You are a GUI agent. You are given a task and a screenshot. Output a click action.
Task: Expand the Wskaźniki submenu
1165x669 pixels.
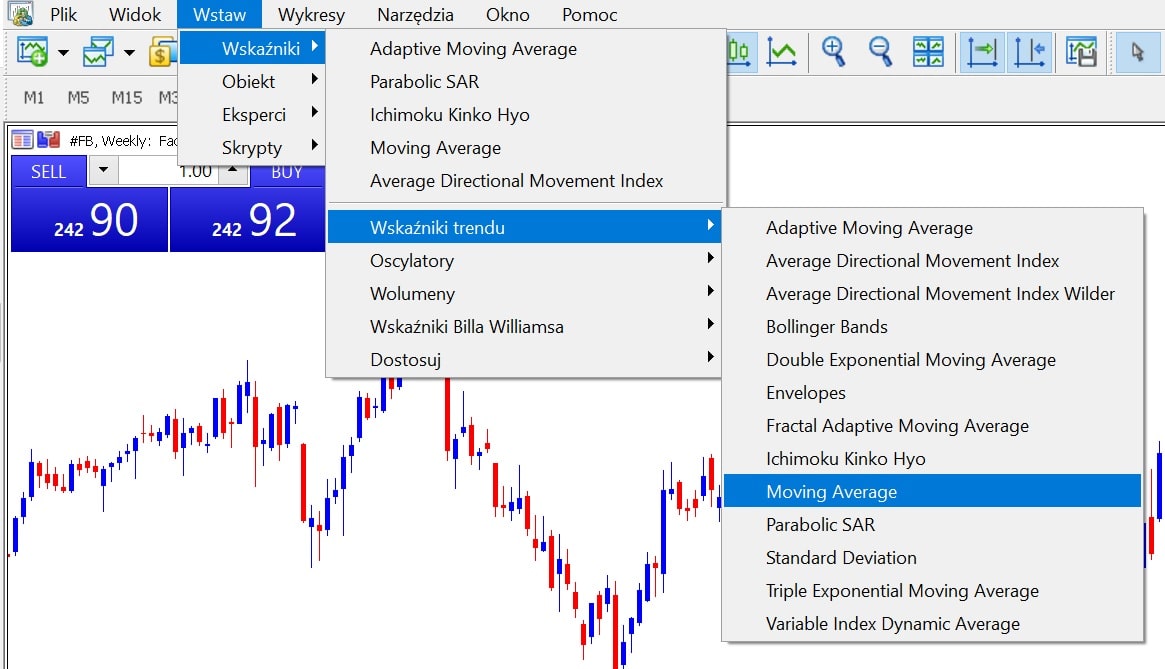tap(252, 48)
